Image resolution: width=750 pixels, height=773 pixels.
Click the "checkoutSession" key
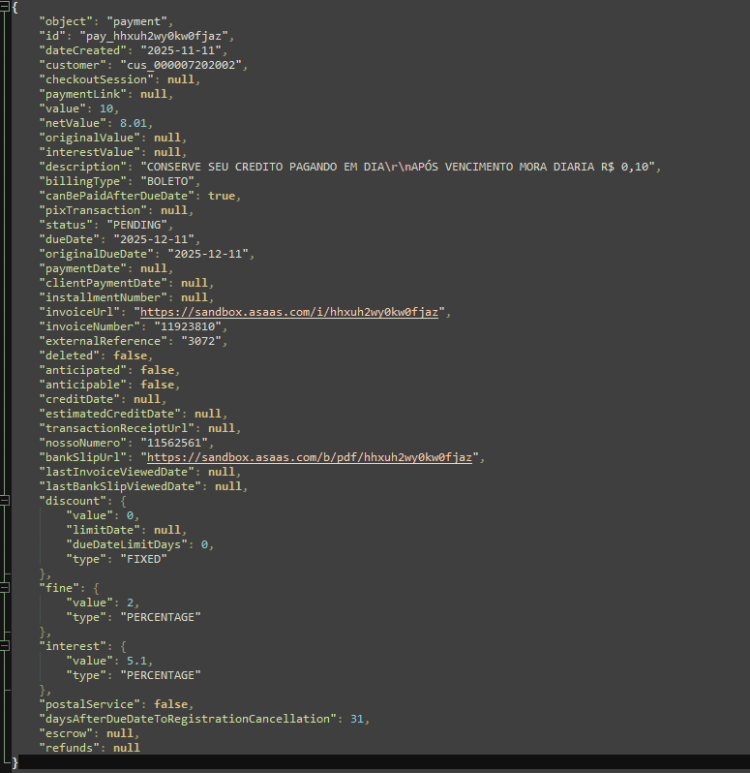point(96,80)
